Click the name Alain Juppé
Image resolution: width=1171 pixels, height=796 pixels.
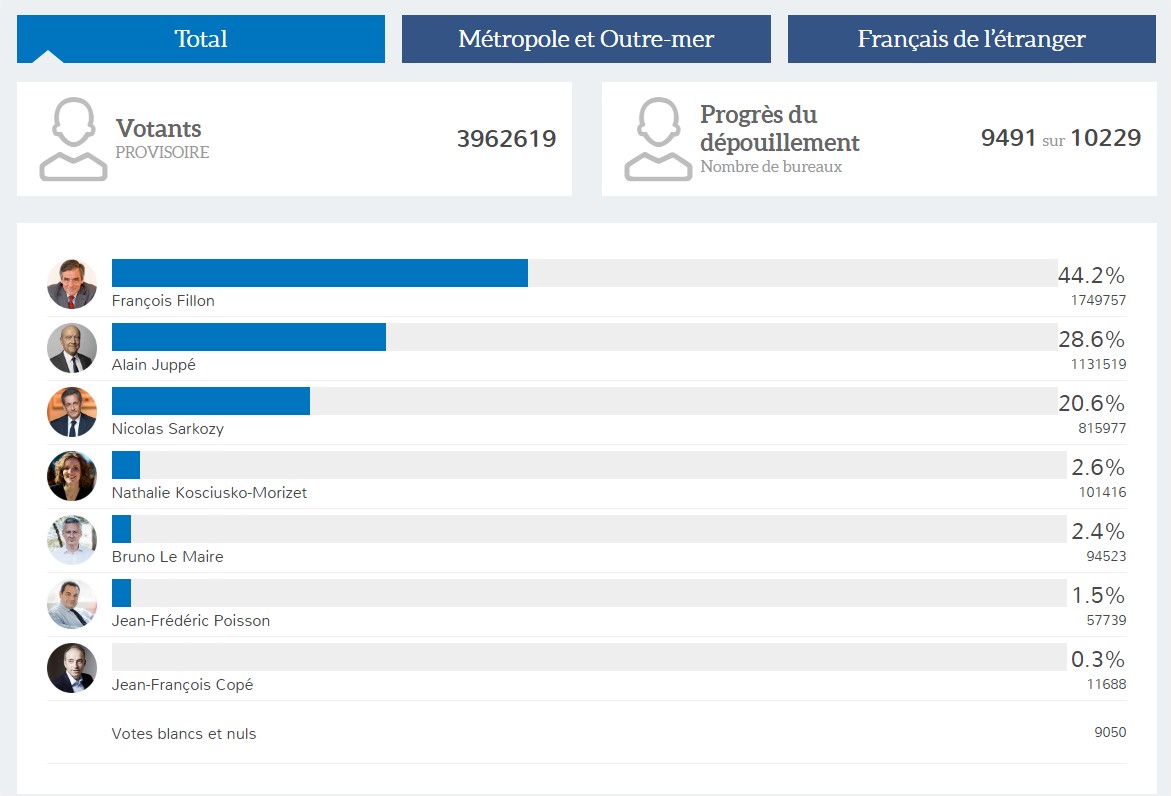154,364
